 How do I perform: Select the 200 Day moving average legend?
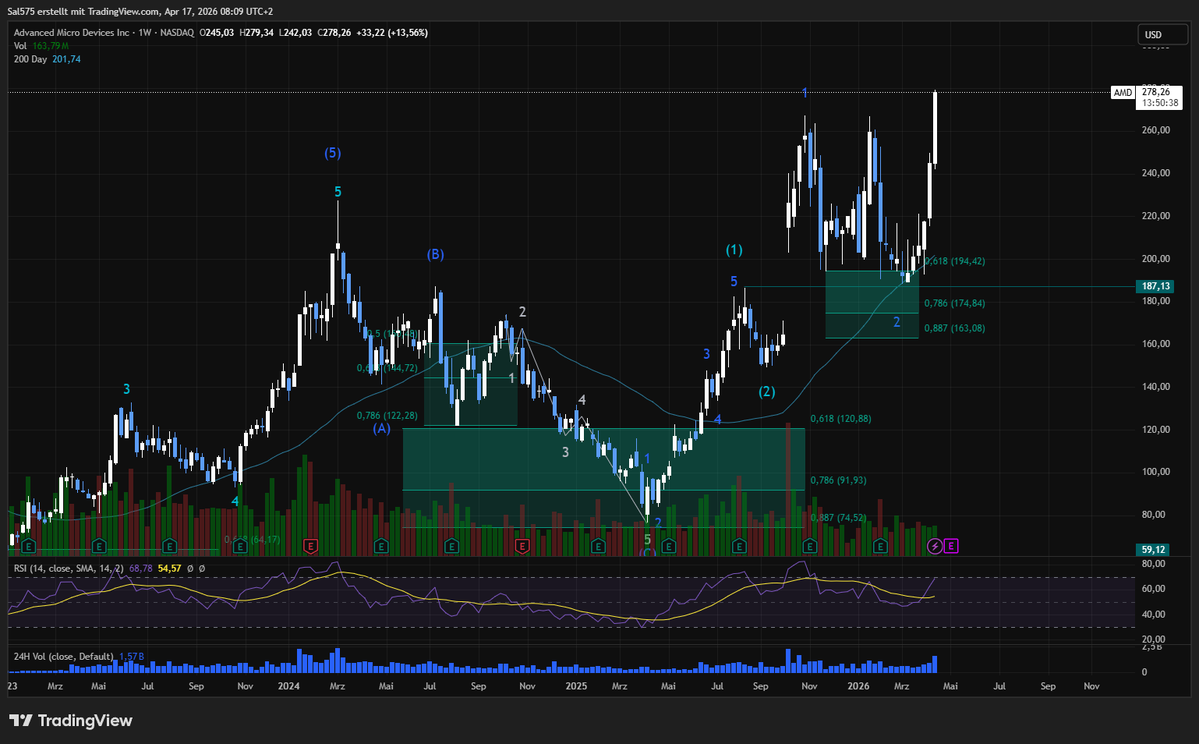(x=47, y=59)
